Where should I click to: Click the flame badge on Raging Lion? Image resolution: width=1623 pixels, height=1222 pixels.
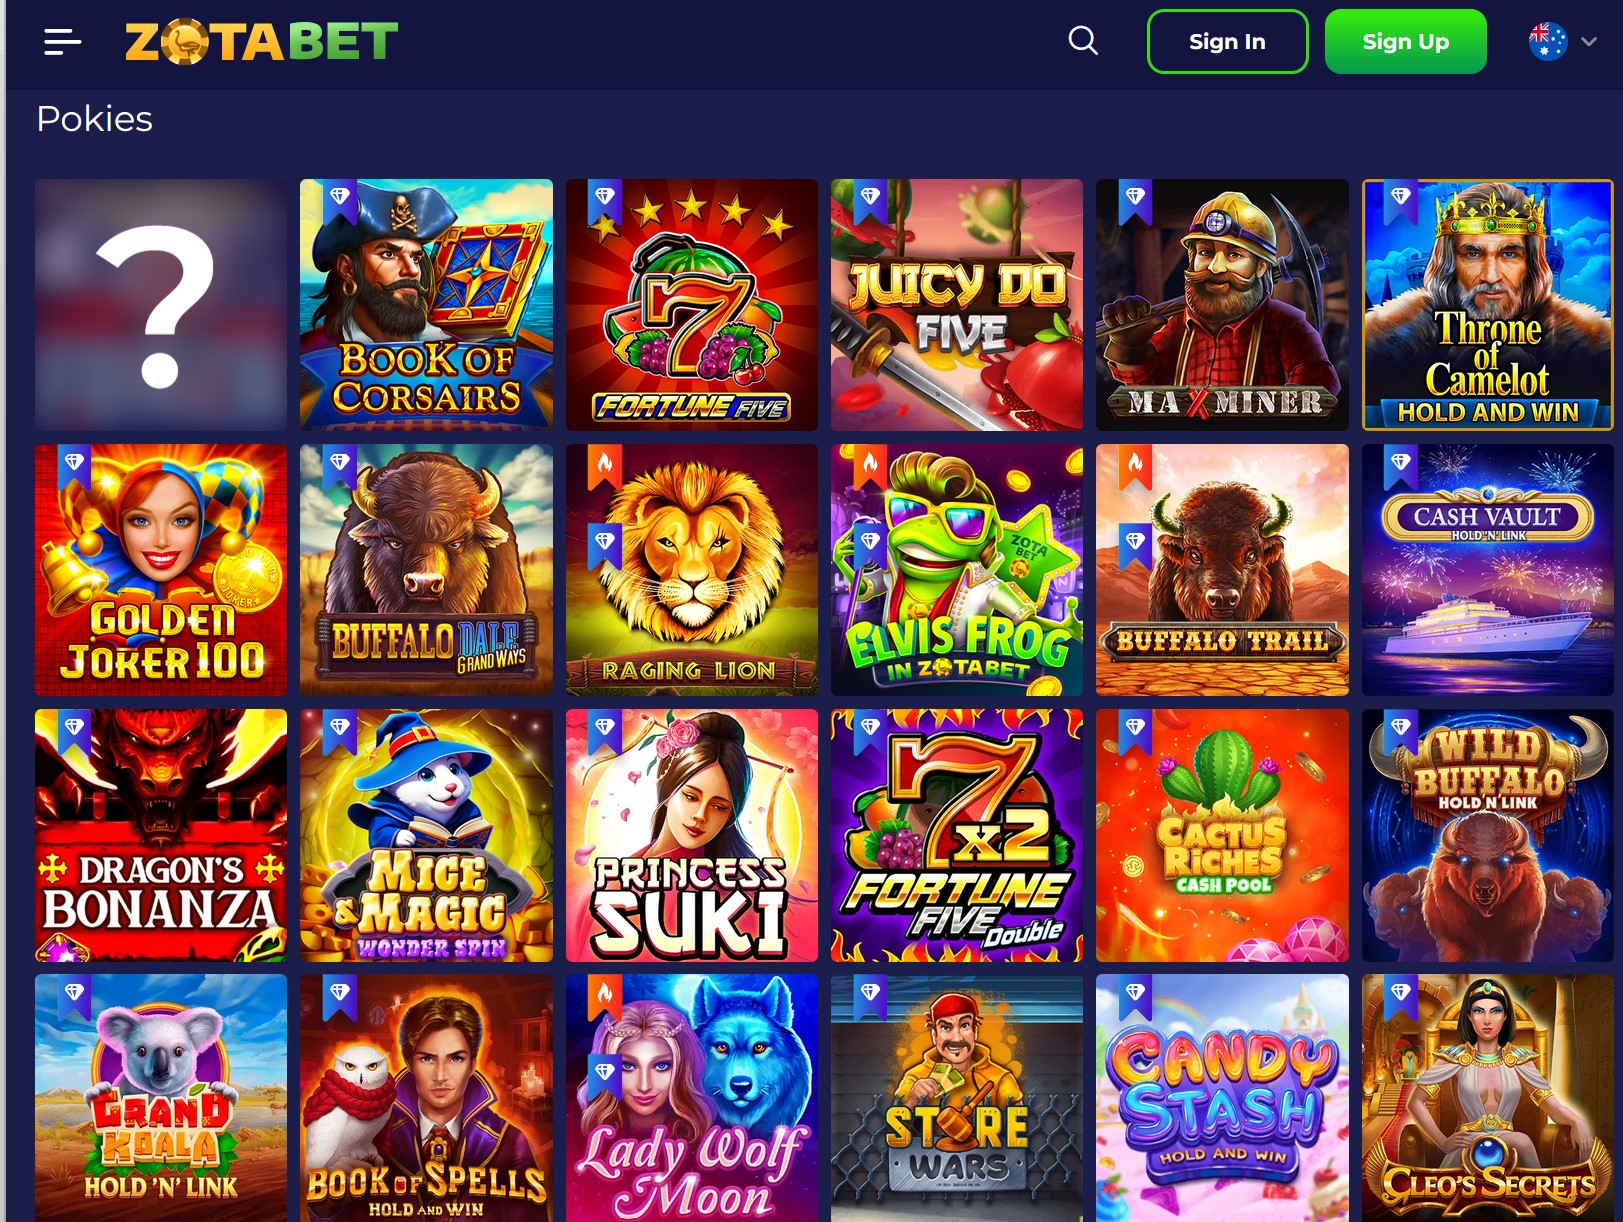click(604, 466)
